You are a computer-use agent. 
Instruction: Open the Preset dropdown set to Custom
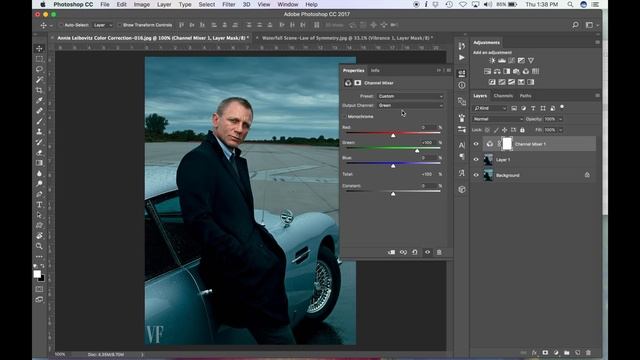410,96
